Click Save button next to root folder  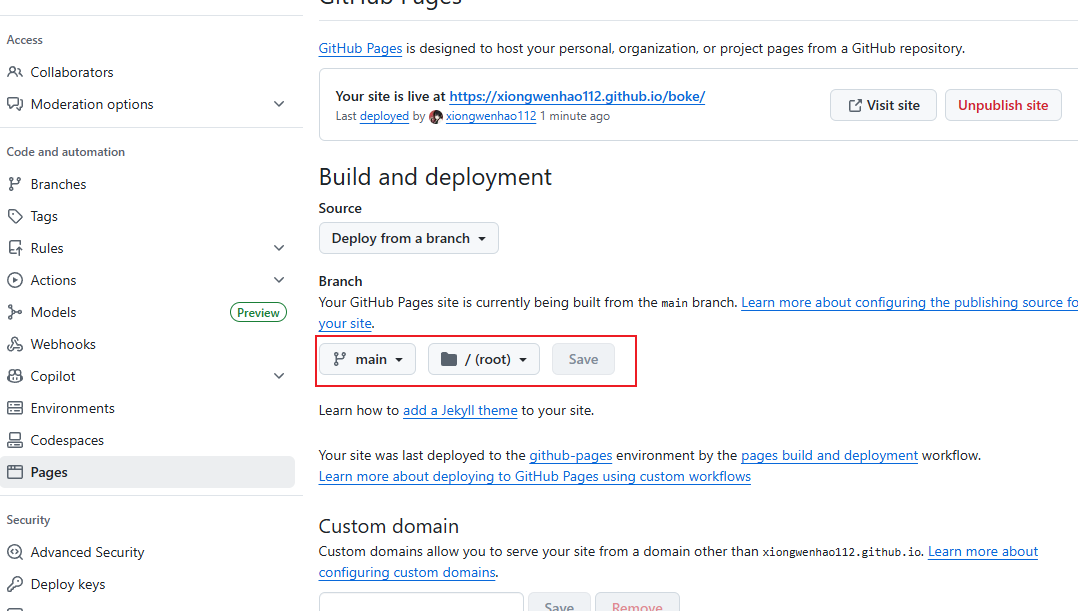(583, 359)
